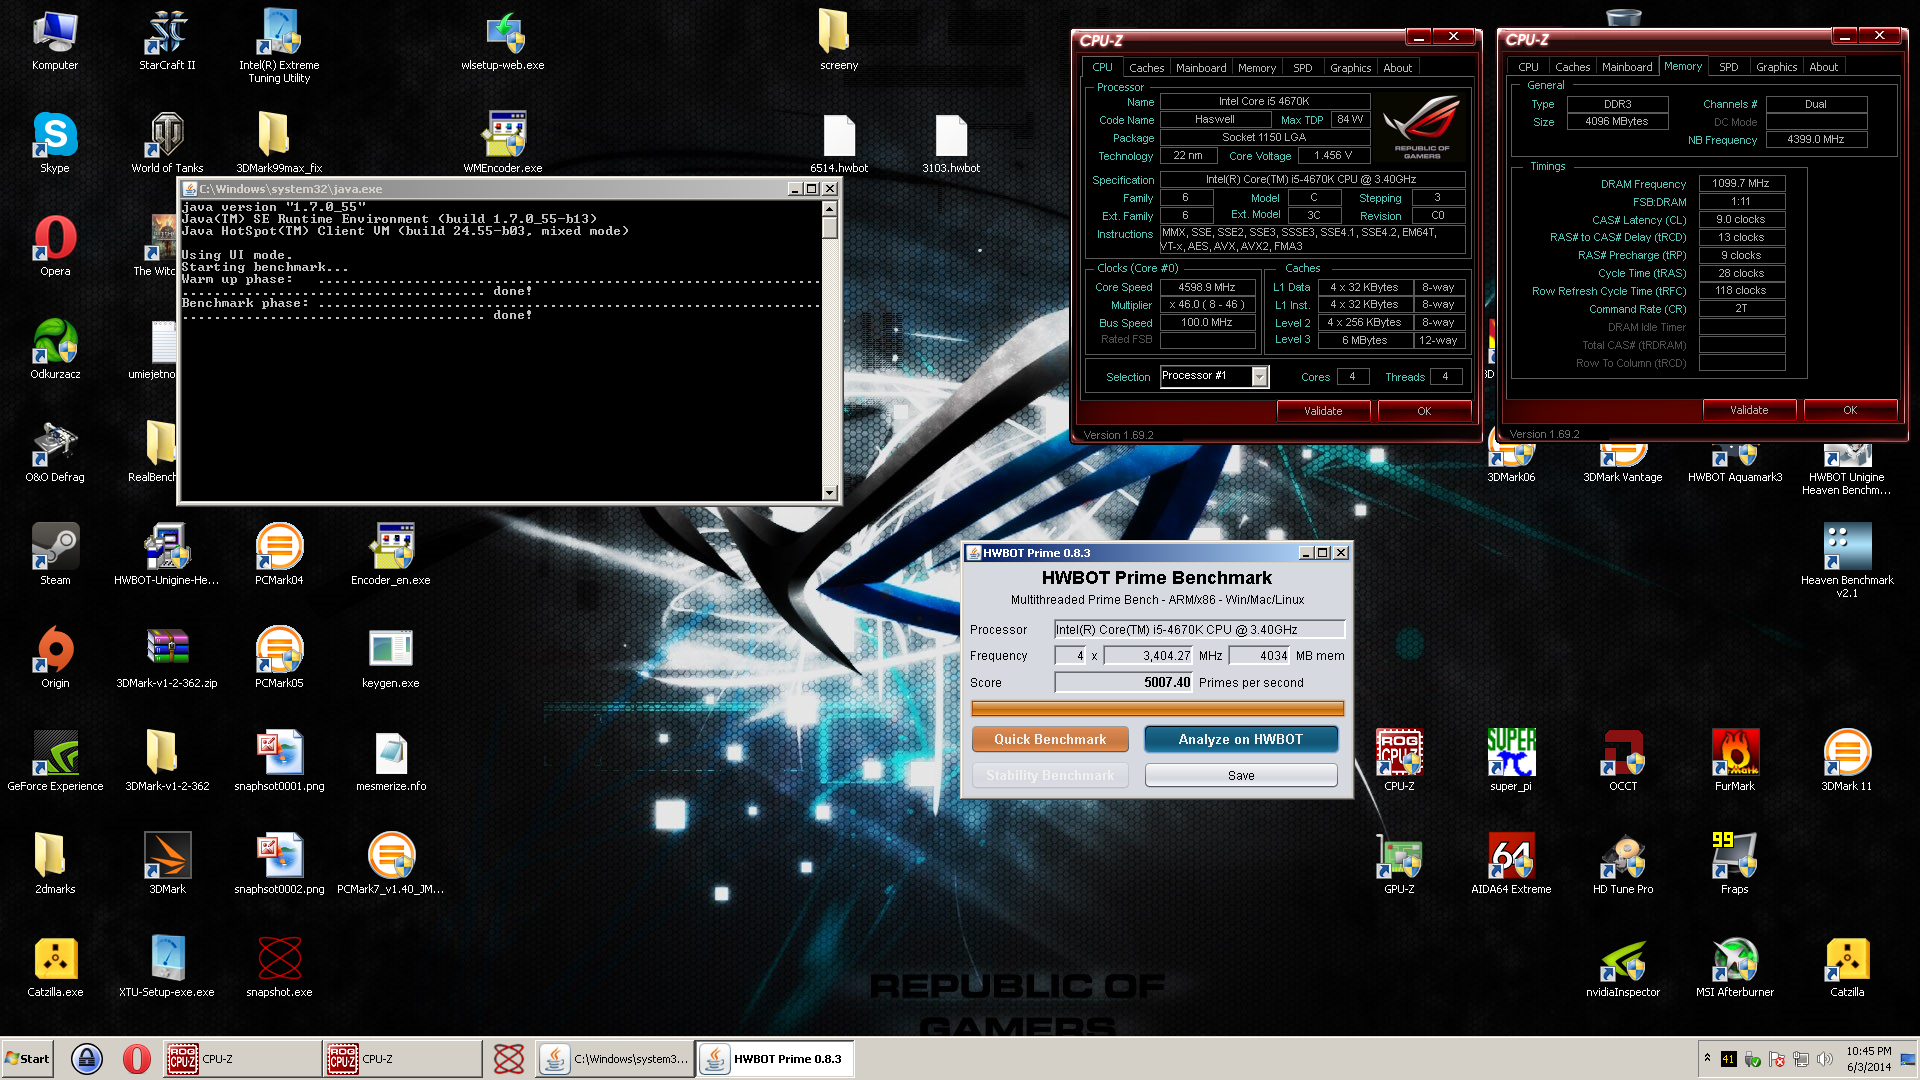Open the StarCraft II desktop shortcut
This screenshot has width=1920, height=1080.
(167, 40)
